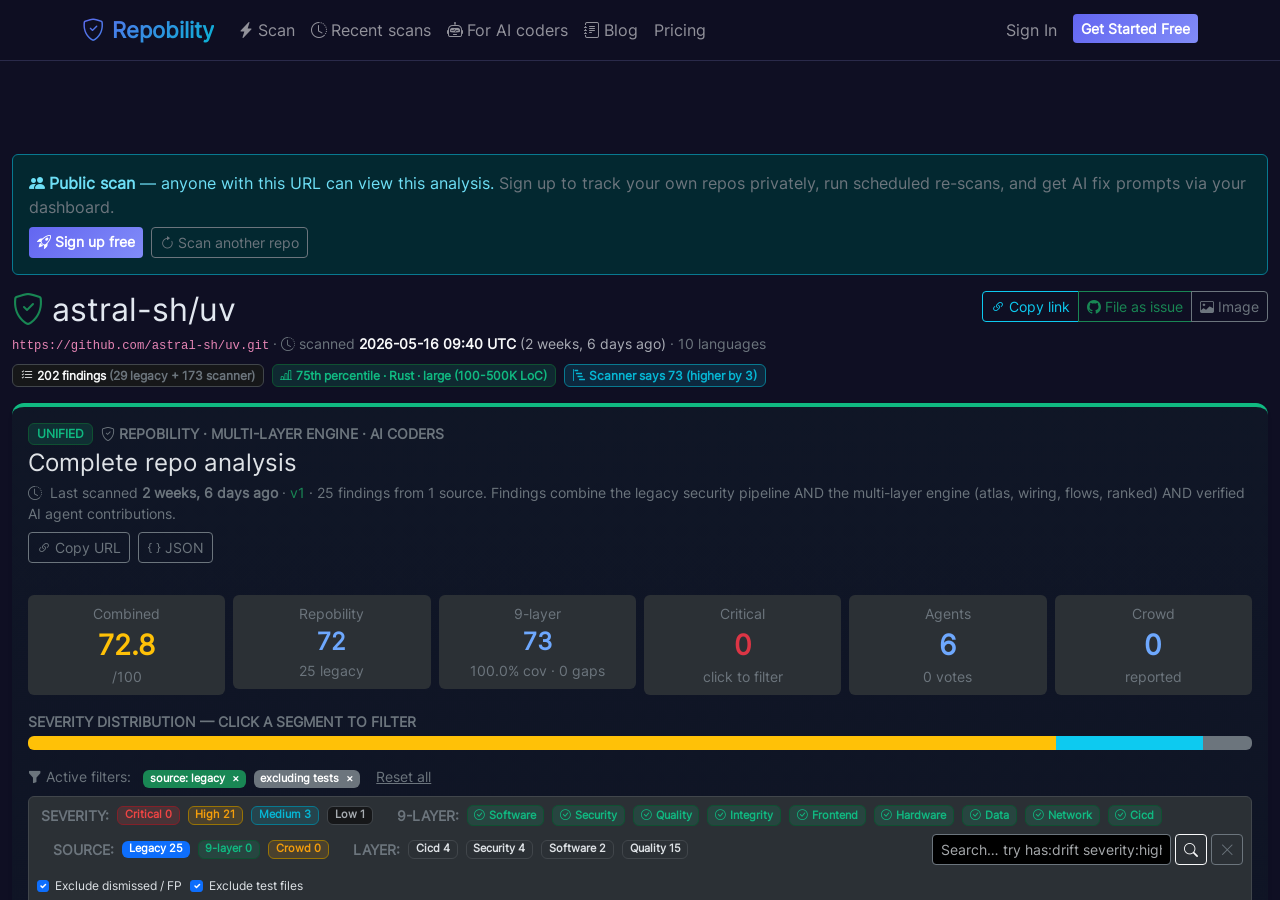Open the JSON export button
1280x900 pixels.
175,548
